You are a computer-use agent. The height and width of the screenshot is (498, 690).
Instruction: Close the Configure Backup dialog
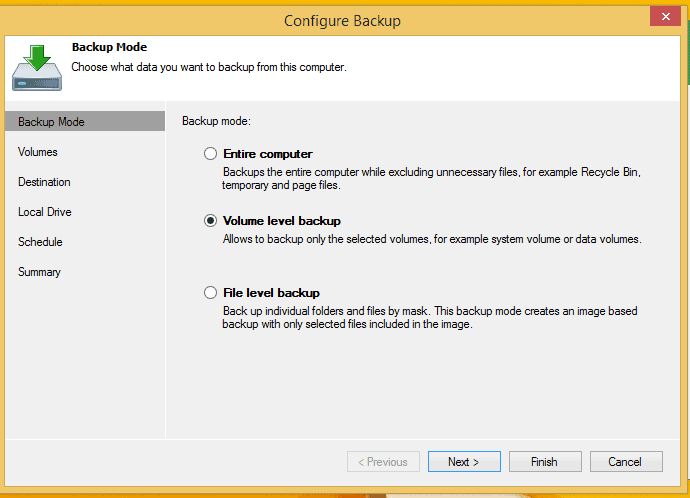click(x=665, y=17)
